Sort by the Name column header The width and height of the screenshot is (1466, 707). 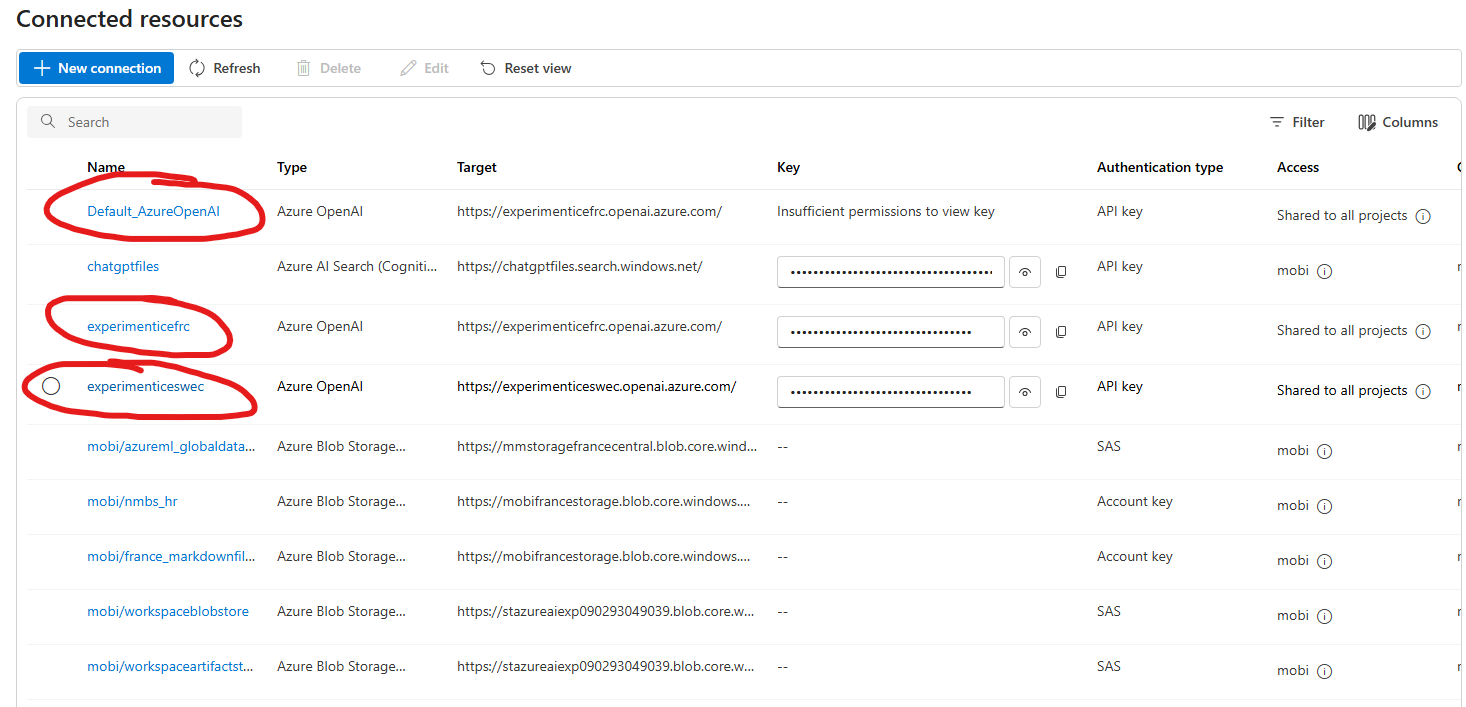pyautogui.click(x=106, y=167)
